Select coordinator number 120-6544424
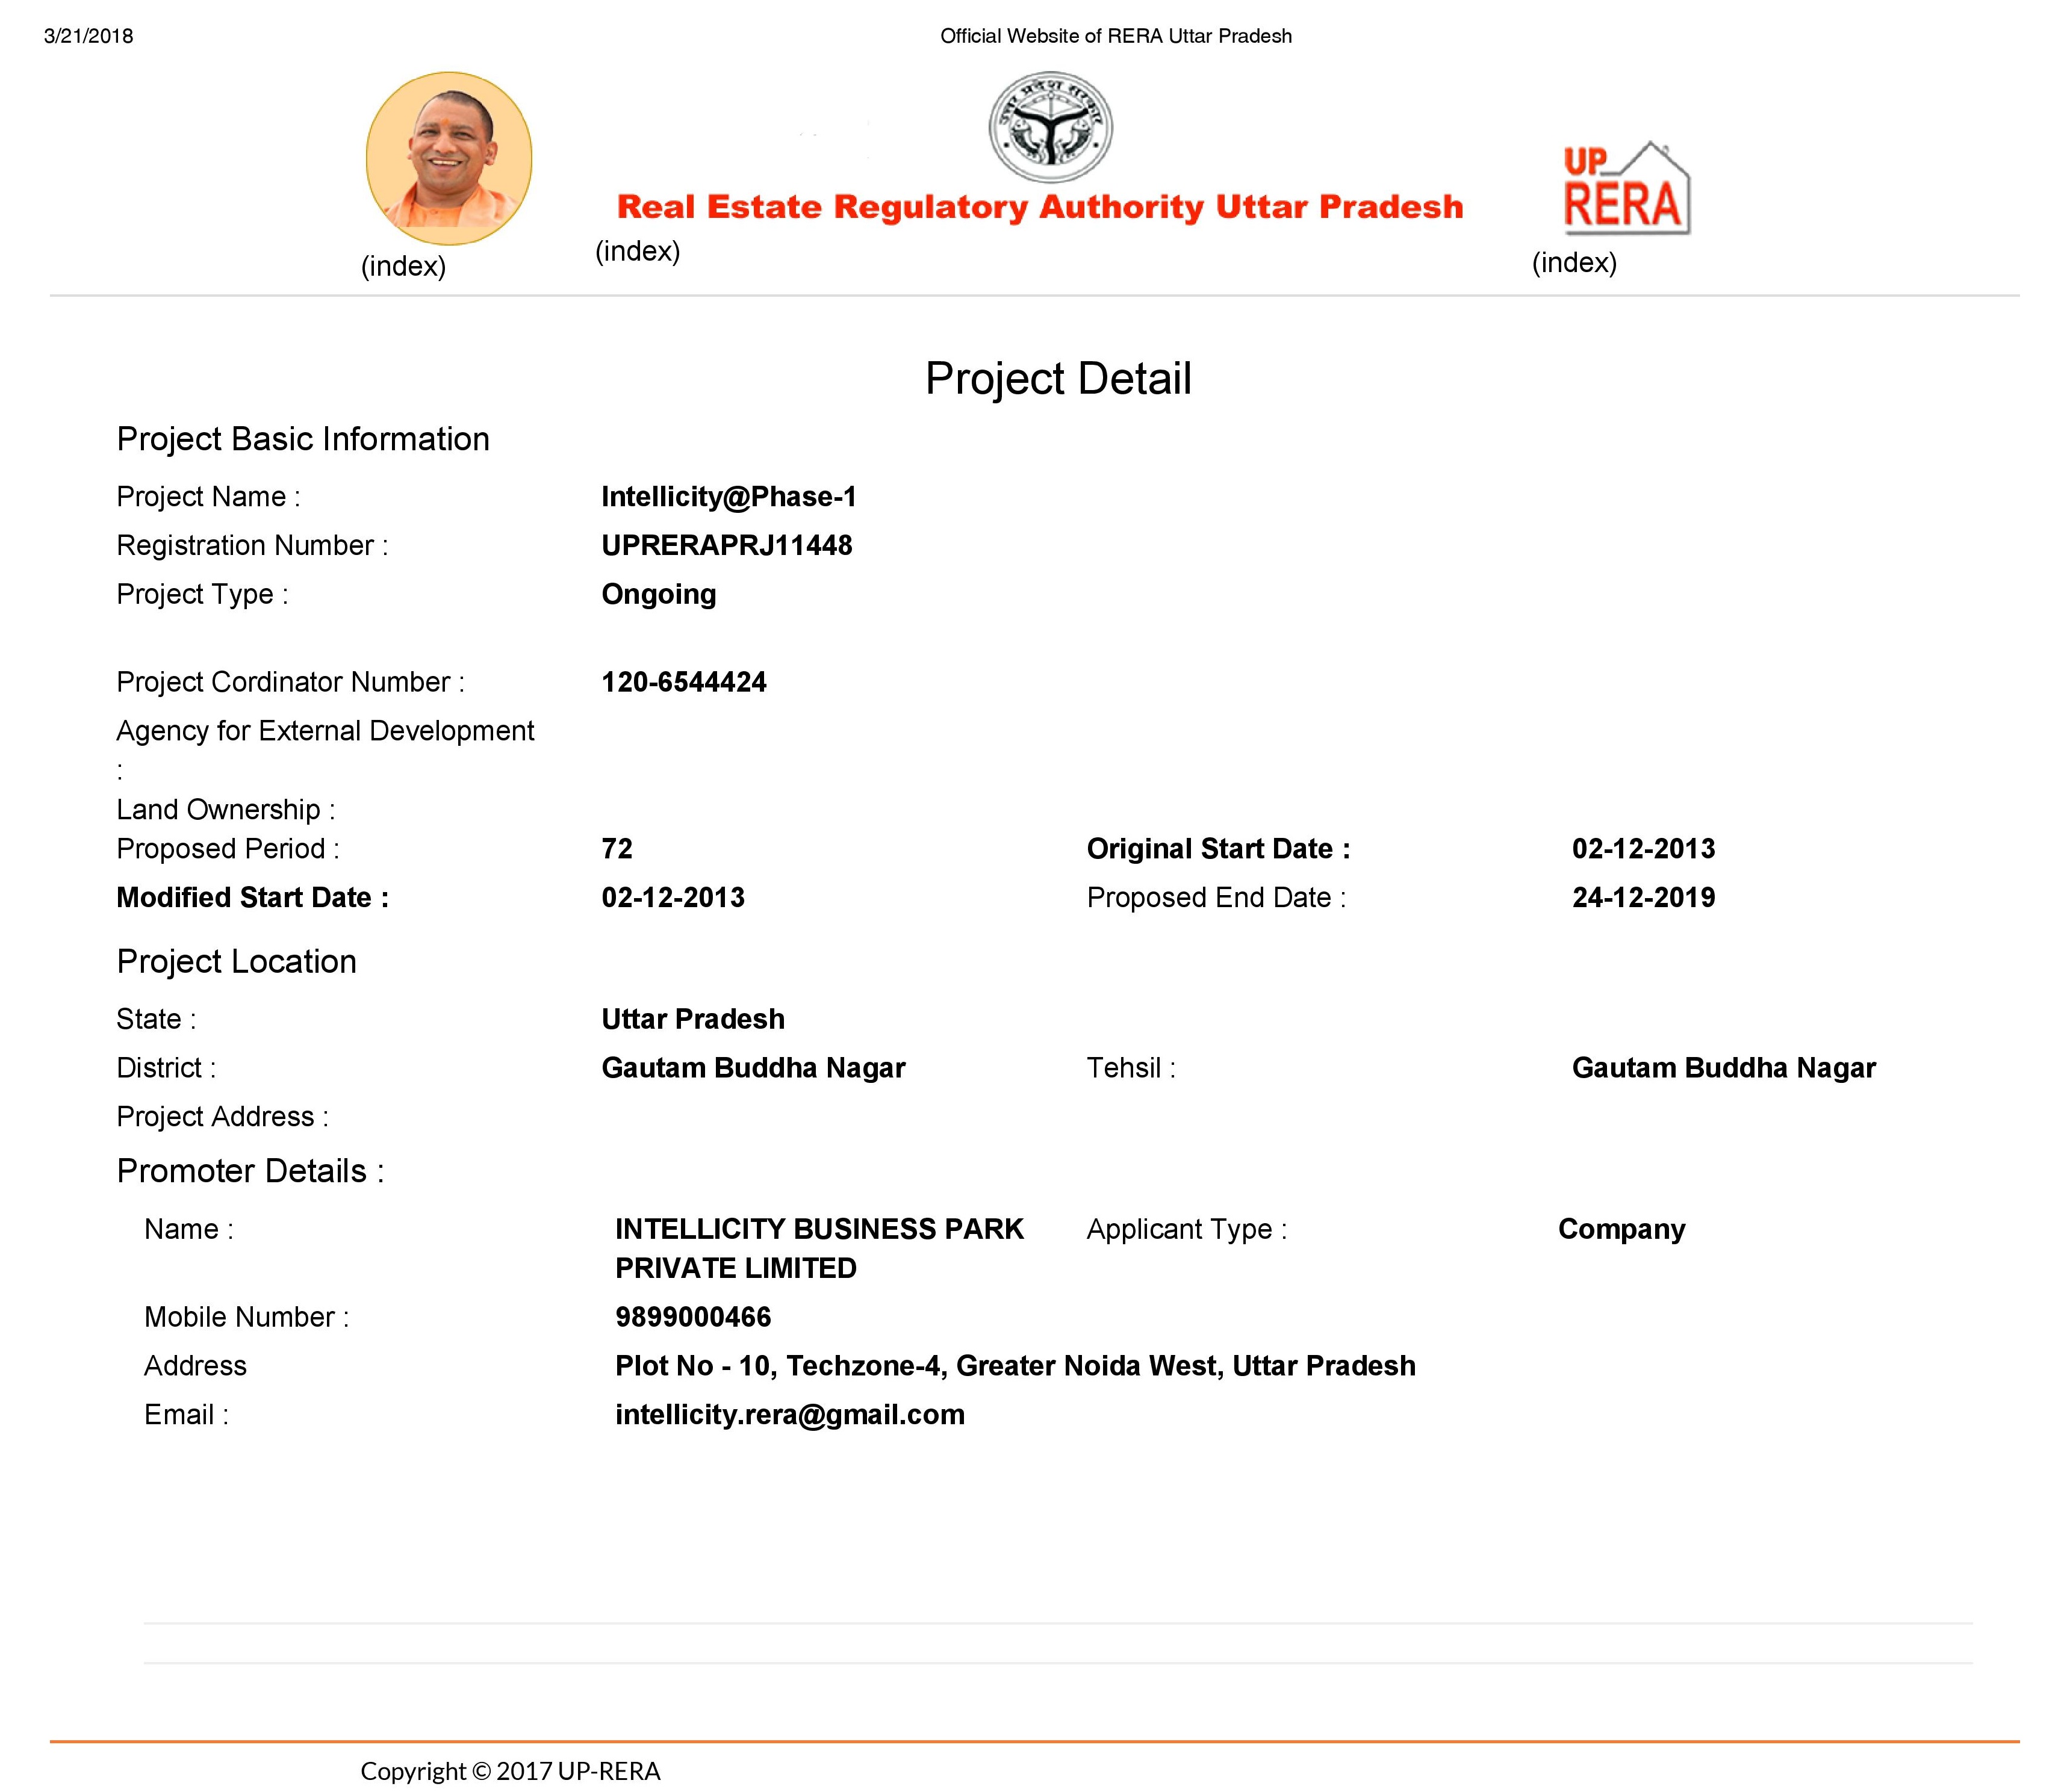Image resolution: width=2067 pixels, height=1792 pixels. click(x=684, y=682)
